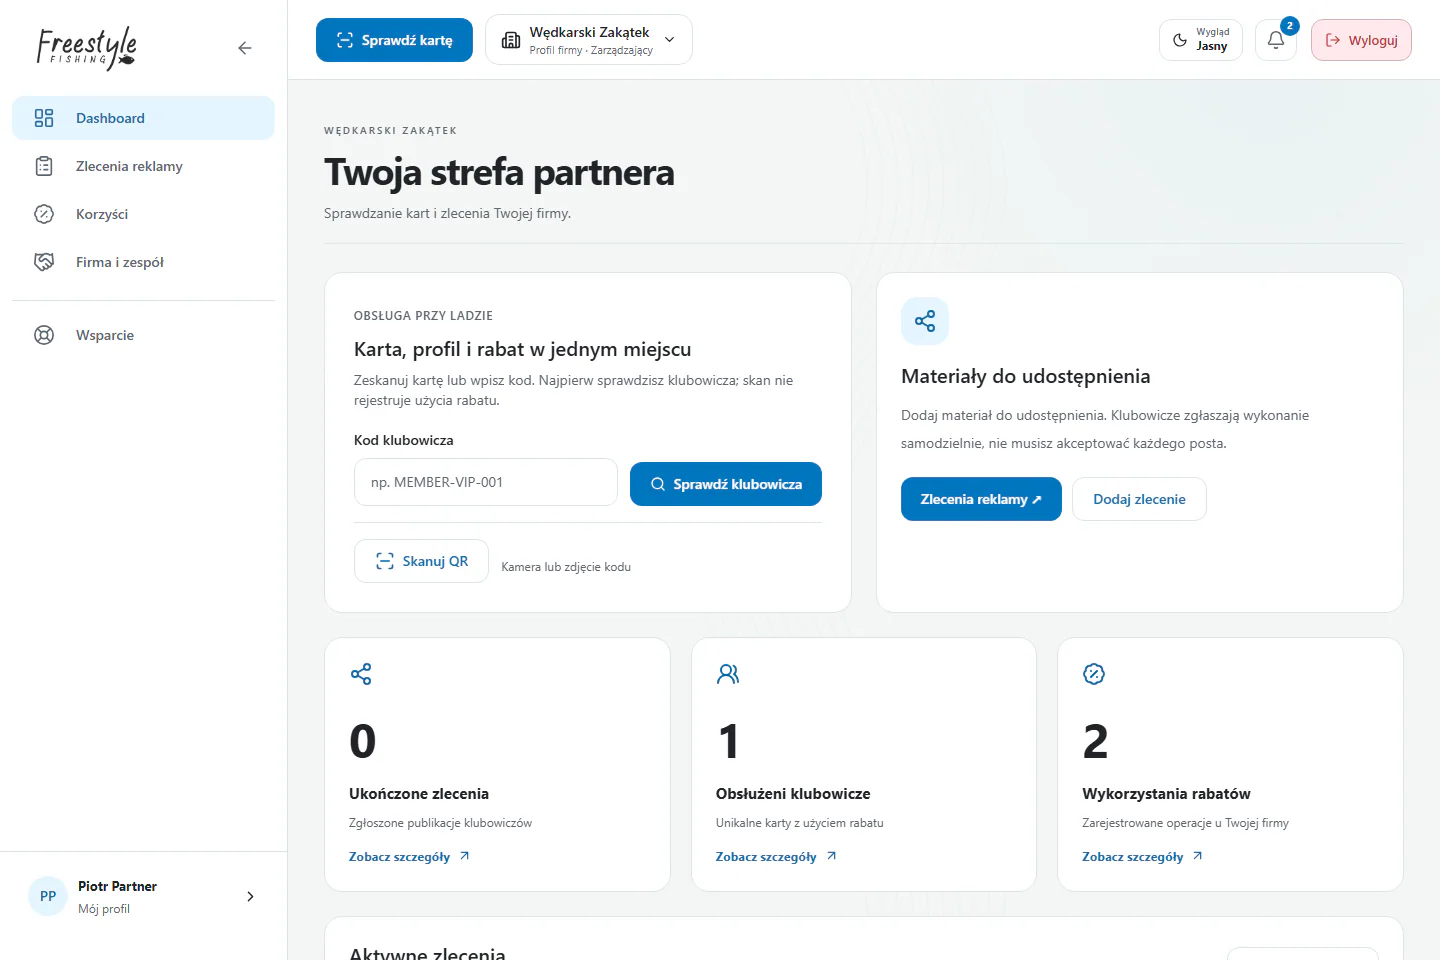Click the share icon above Materiały do udostępnienia

click(x=925, y=321)
